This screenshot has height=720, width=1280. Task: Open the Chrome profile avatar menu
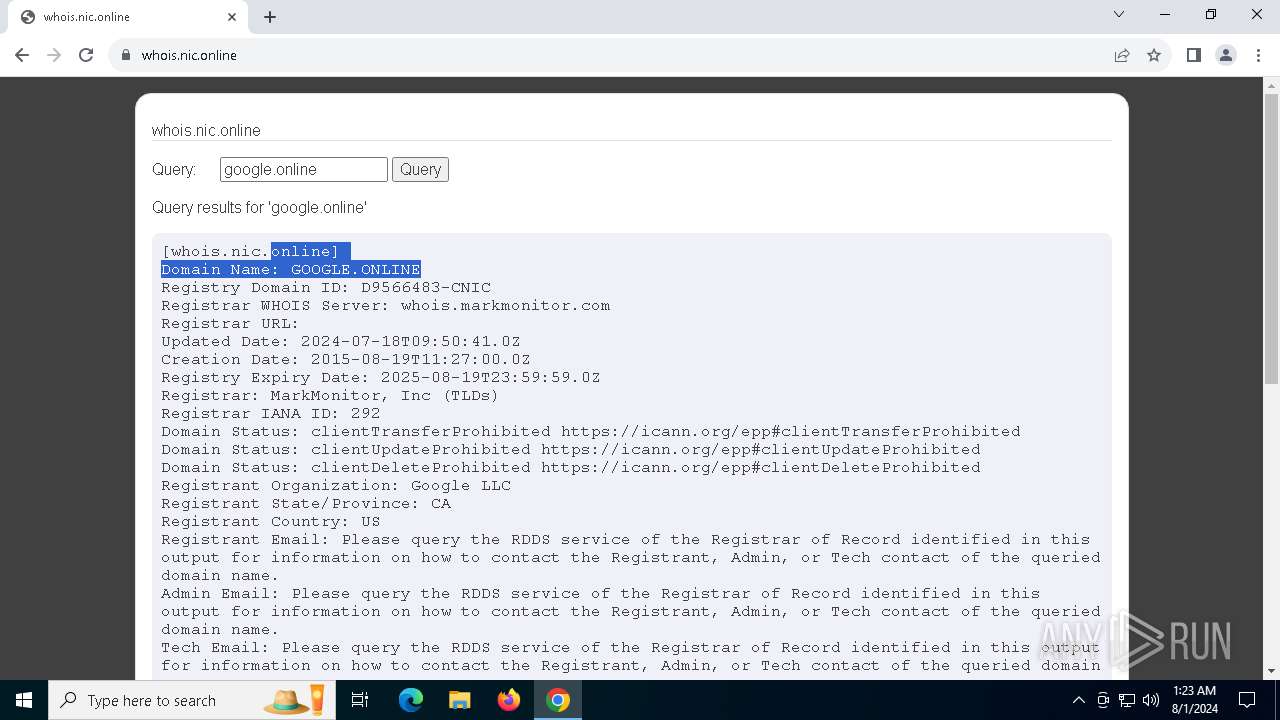(x=1226, y=55)
